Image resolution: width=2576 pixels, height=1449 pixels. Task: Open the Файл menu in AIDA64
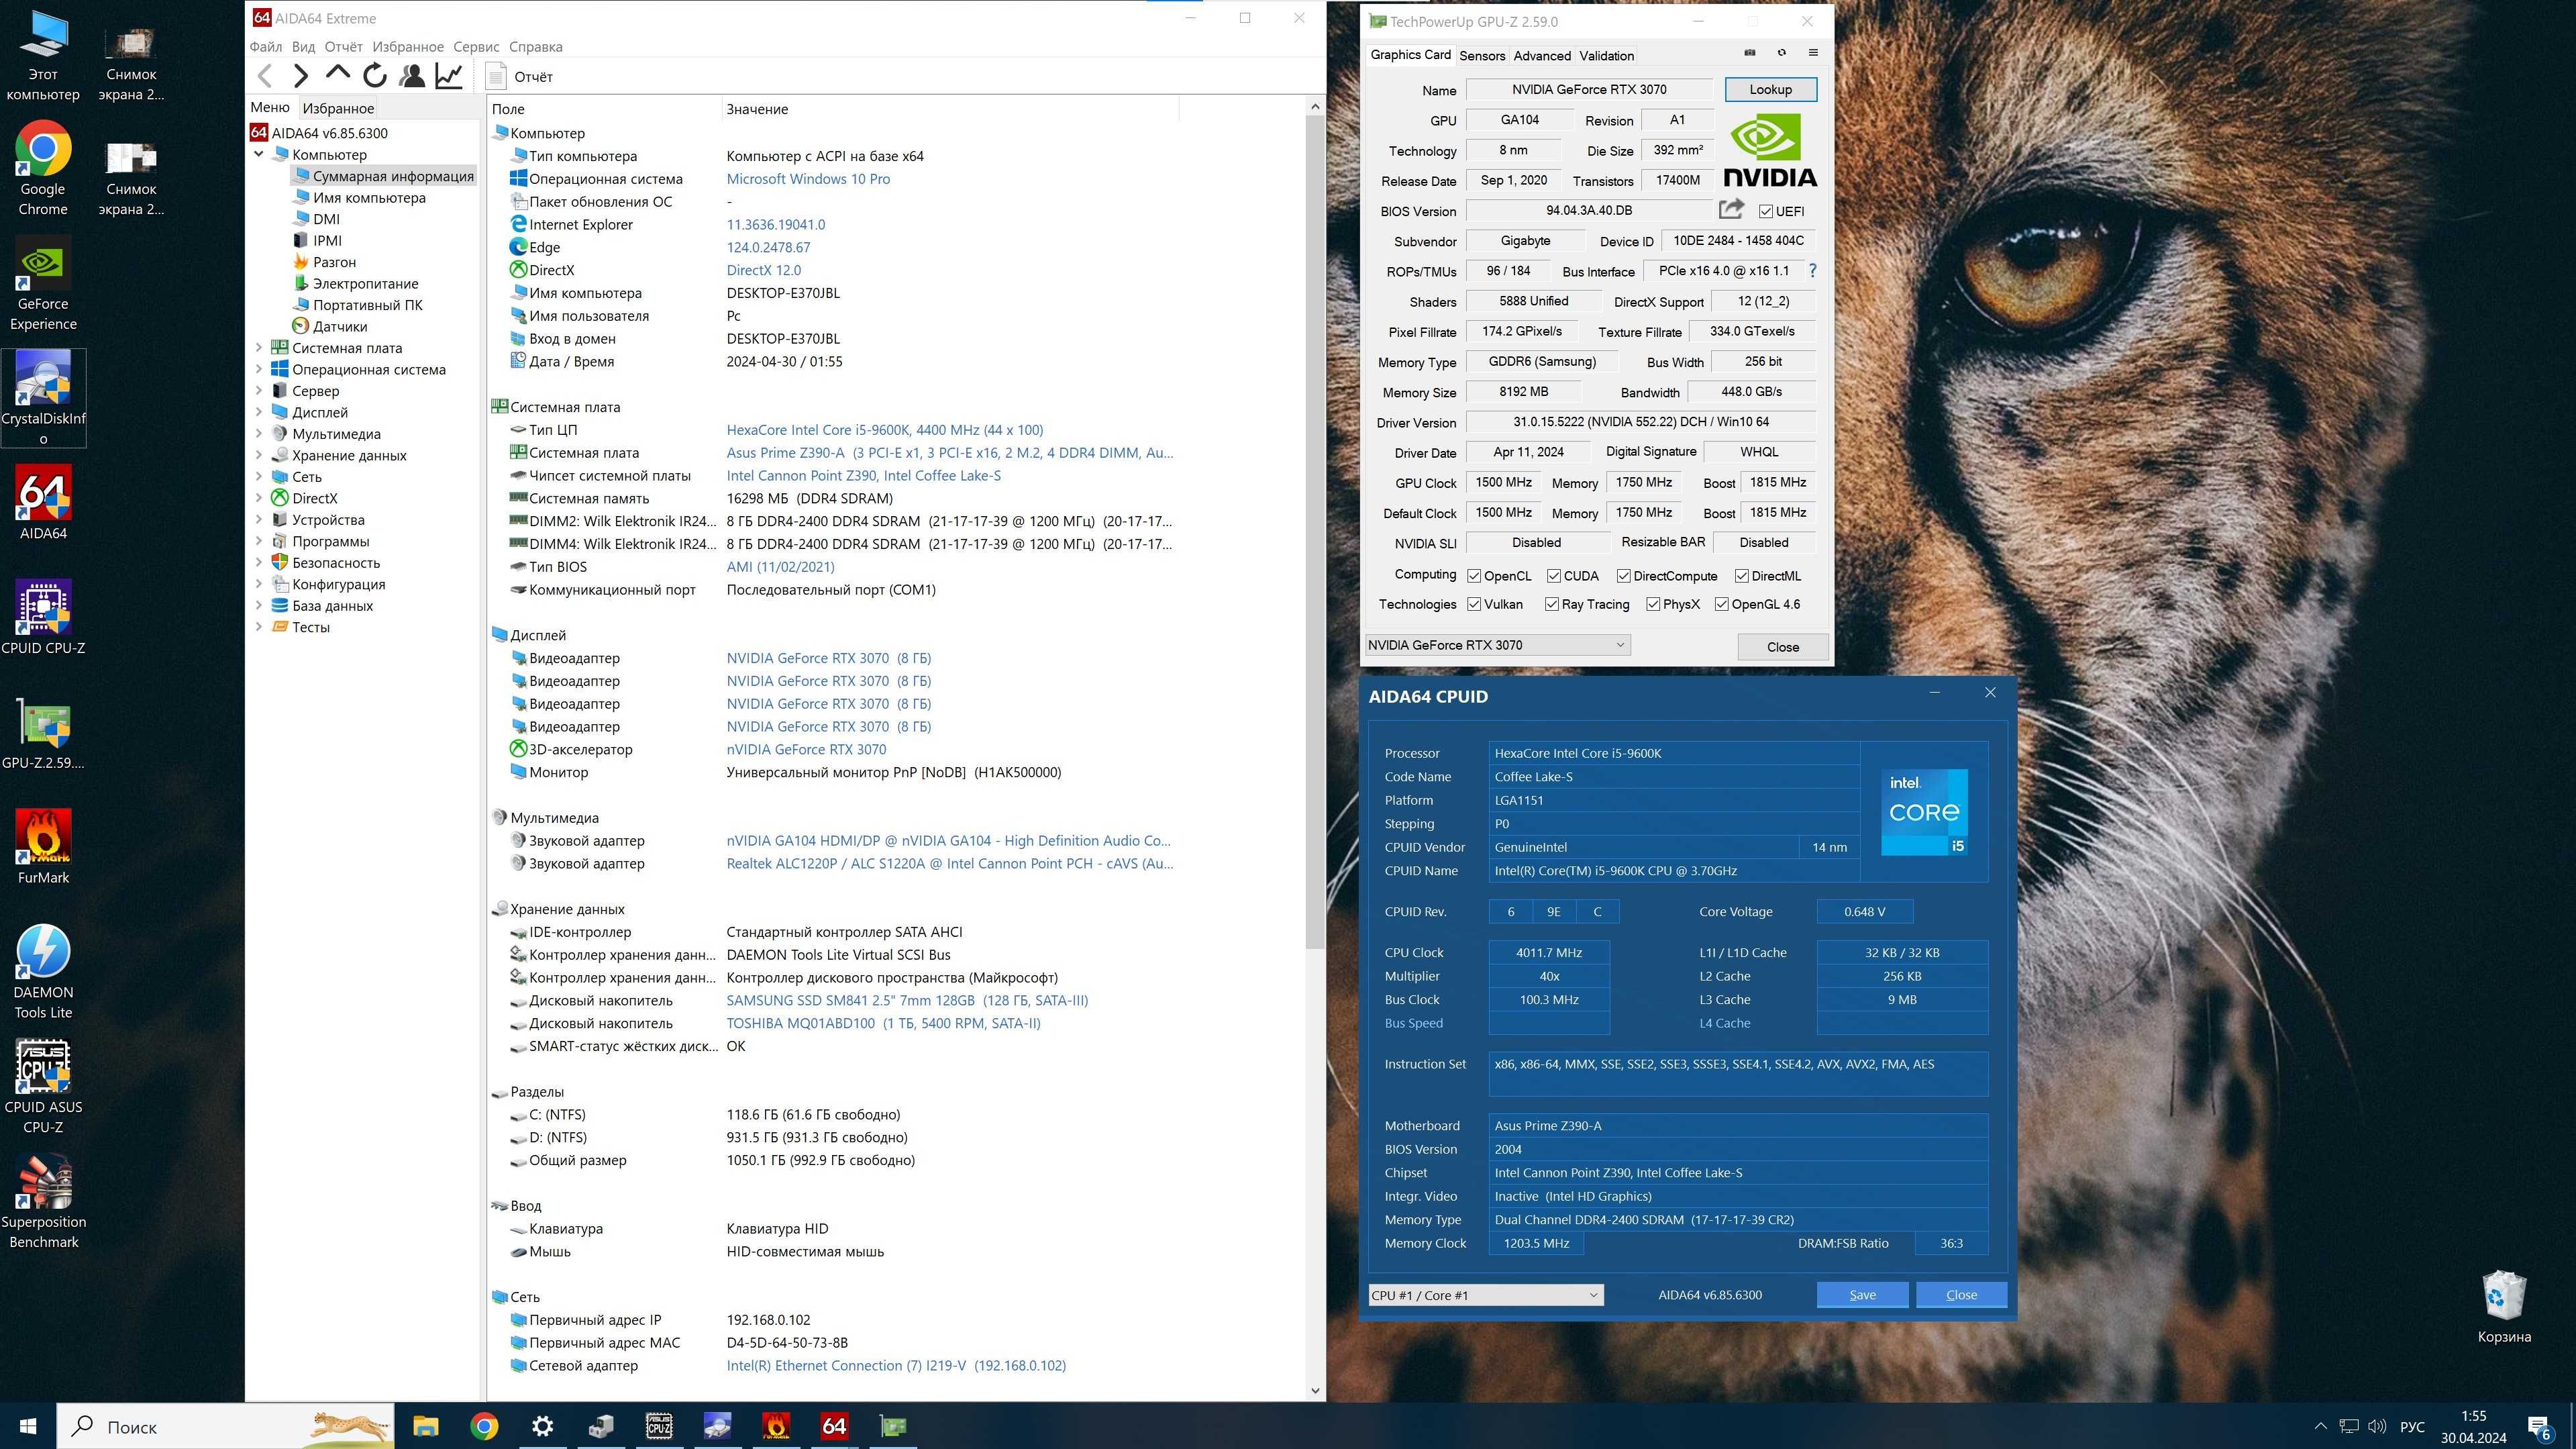click(266, 47)
